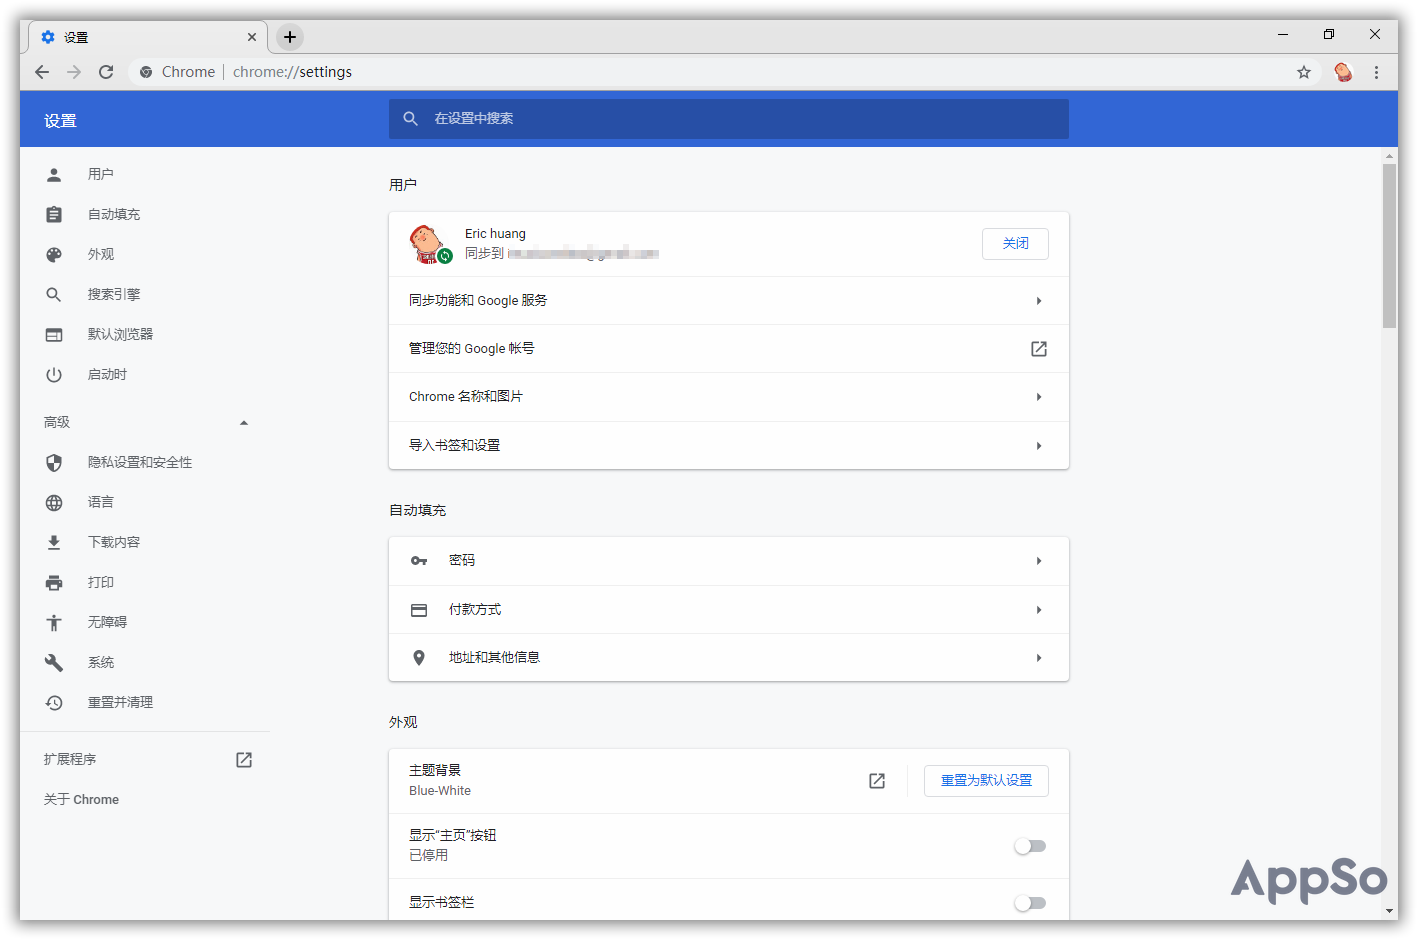
Task: Click the 启动时 power icon in sidebar
Action: coord(54,375)
